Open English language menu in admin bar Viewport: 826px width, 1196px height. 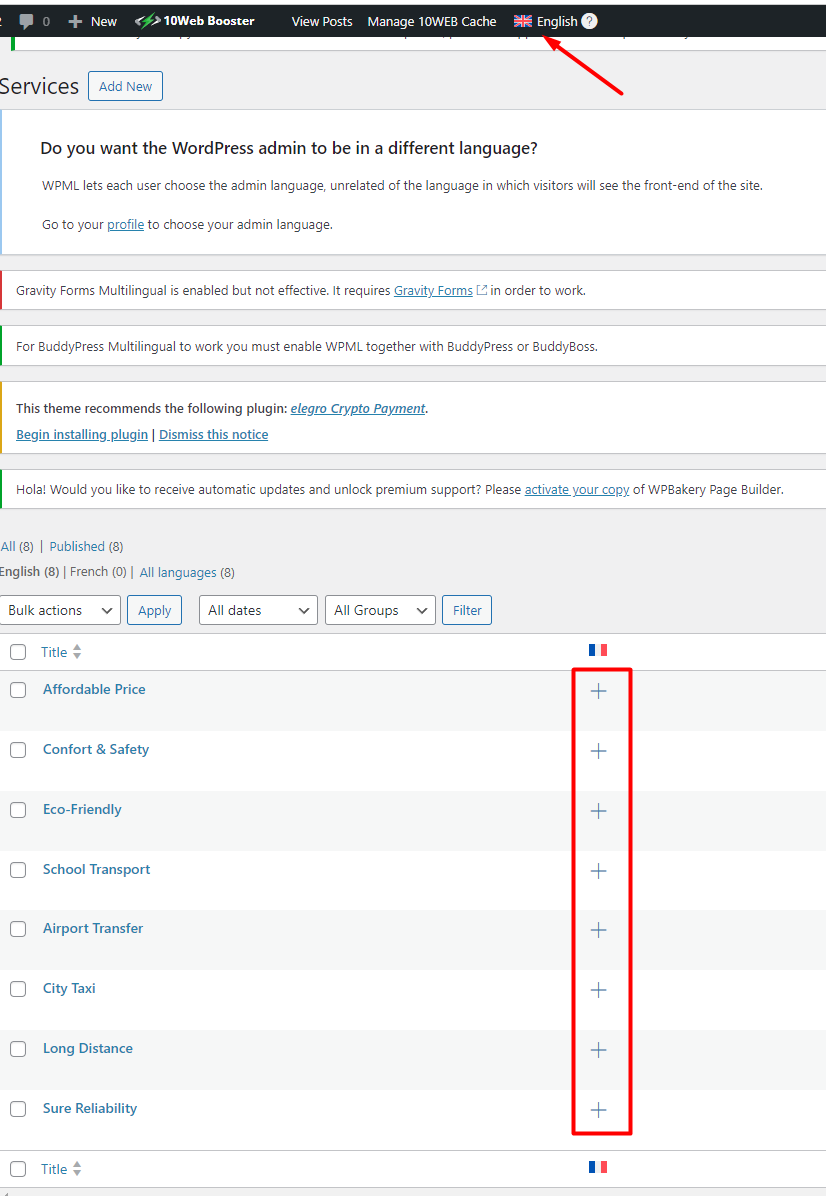click(557, 21)
